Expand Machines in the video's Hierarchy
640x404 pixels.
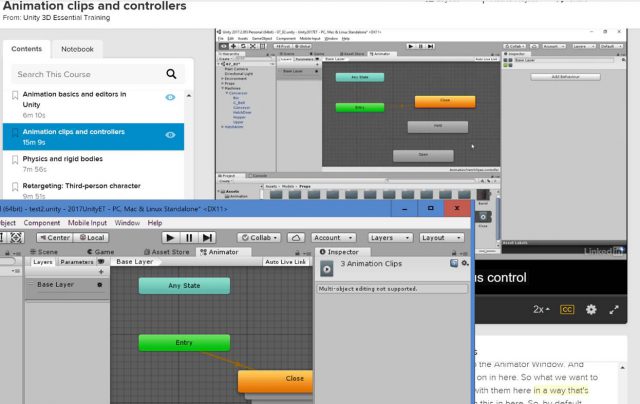point(223,88)
